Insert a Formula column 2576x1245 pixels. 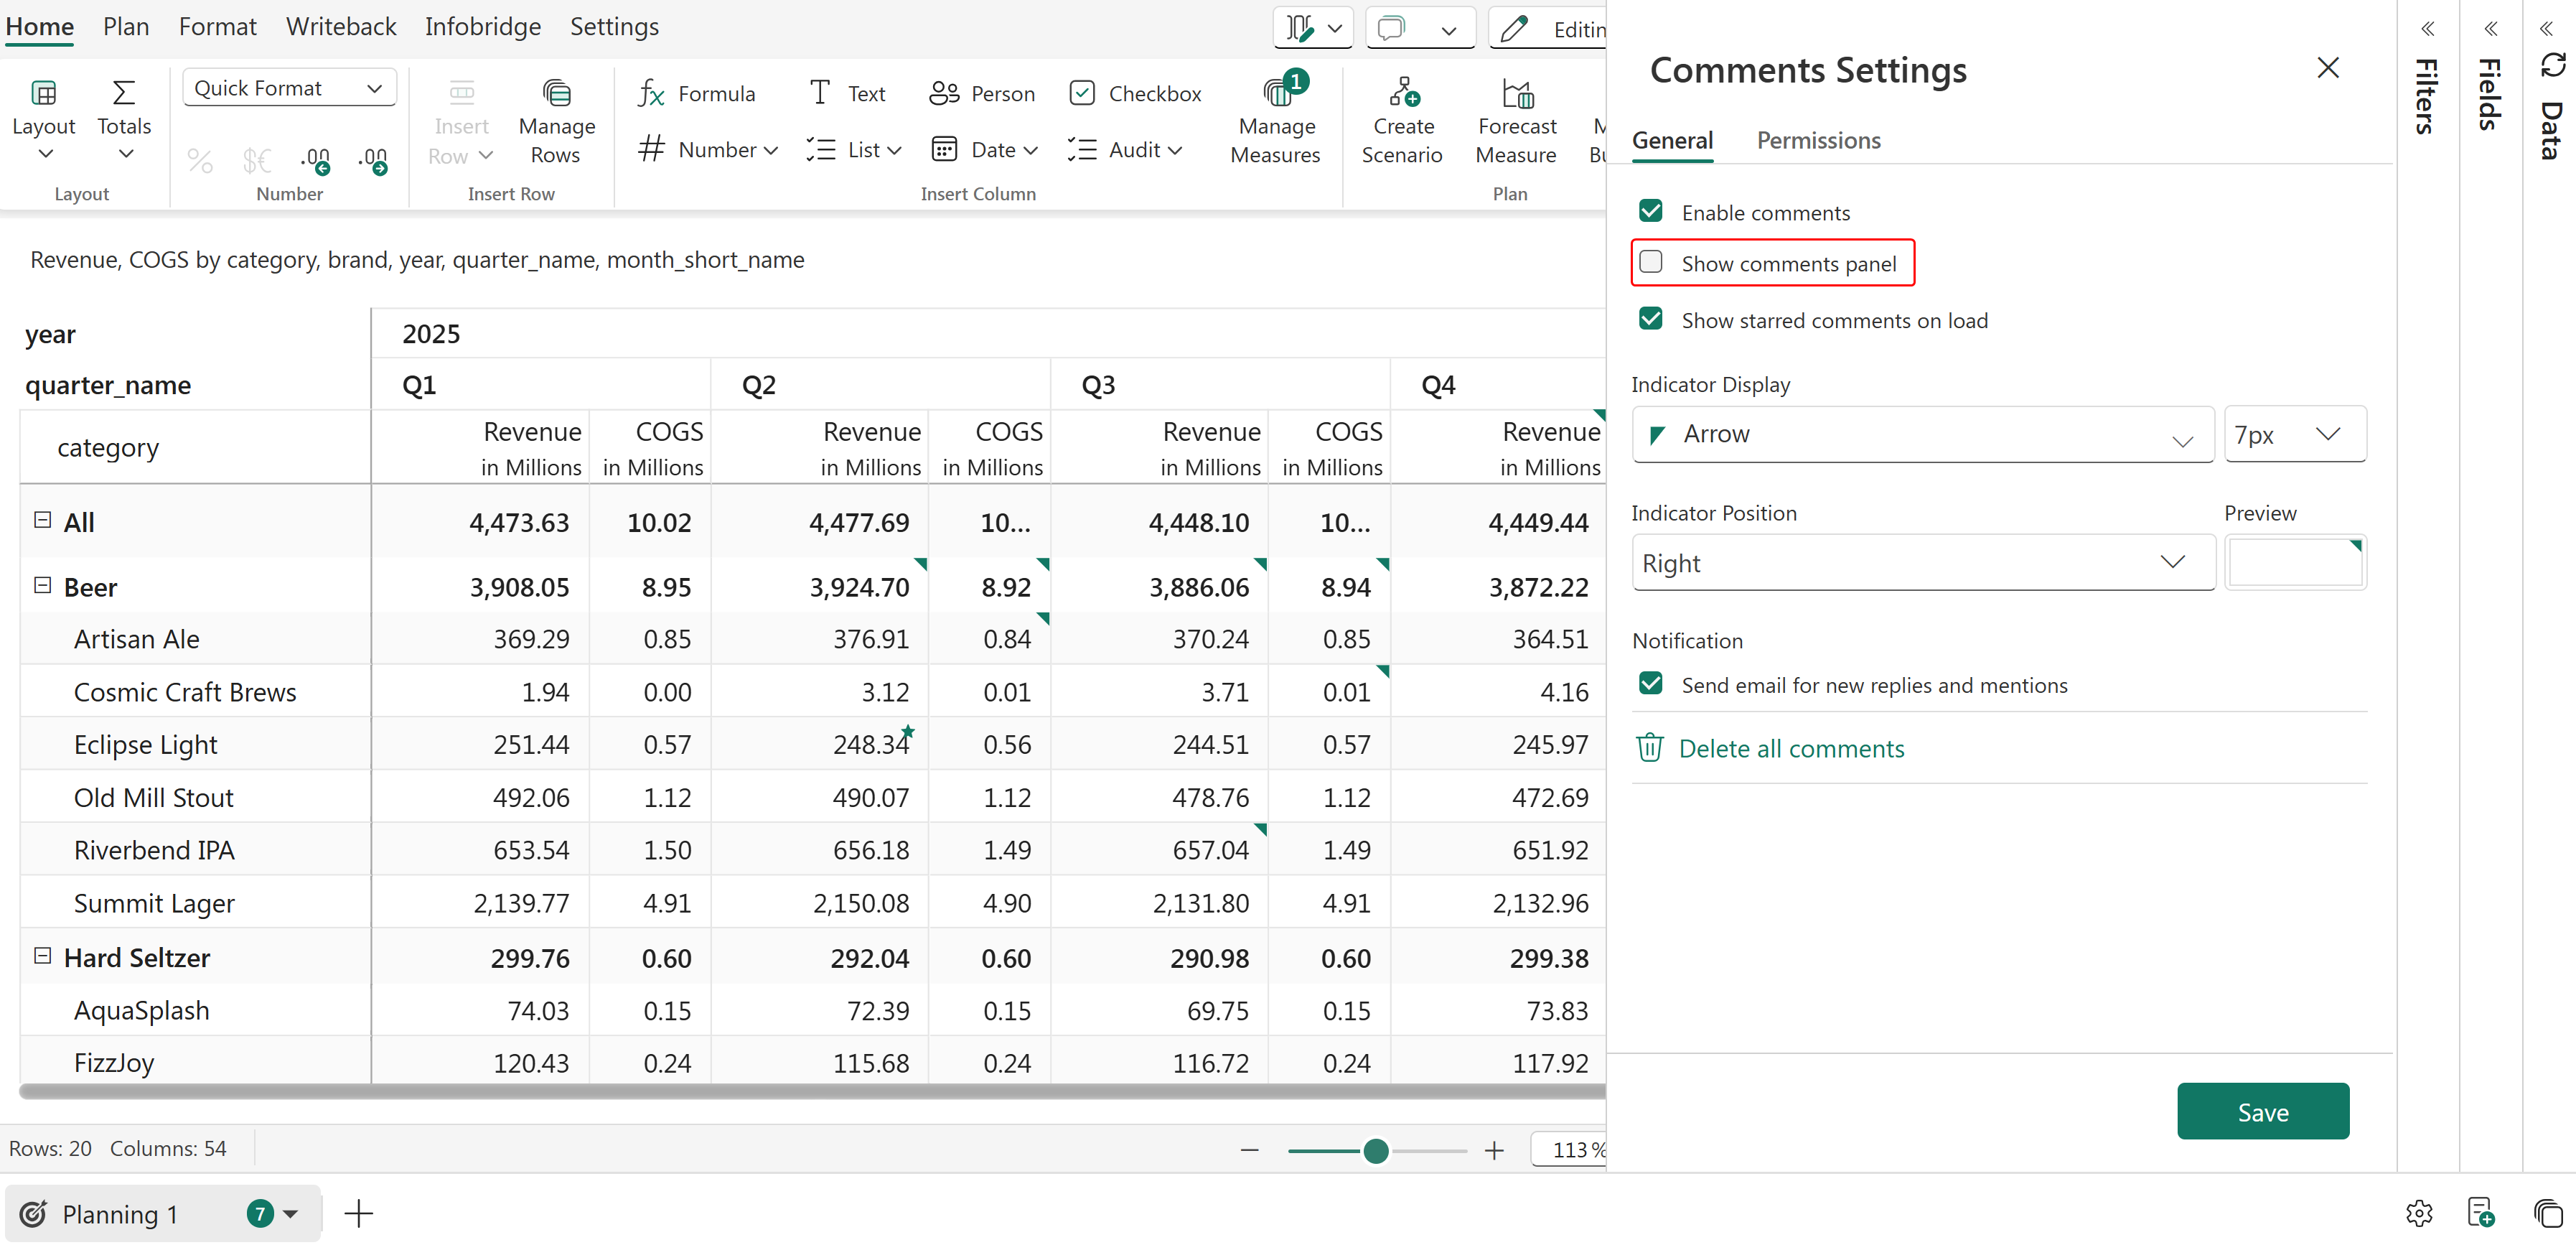(x=696, y=94)
